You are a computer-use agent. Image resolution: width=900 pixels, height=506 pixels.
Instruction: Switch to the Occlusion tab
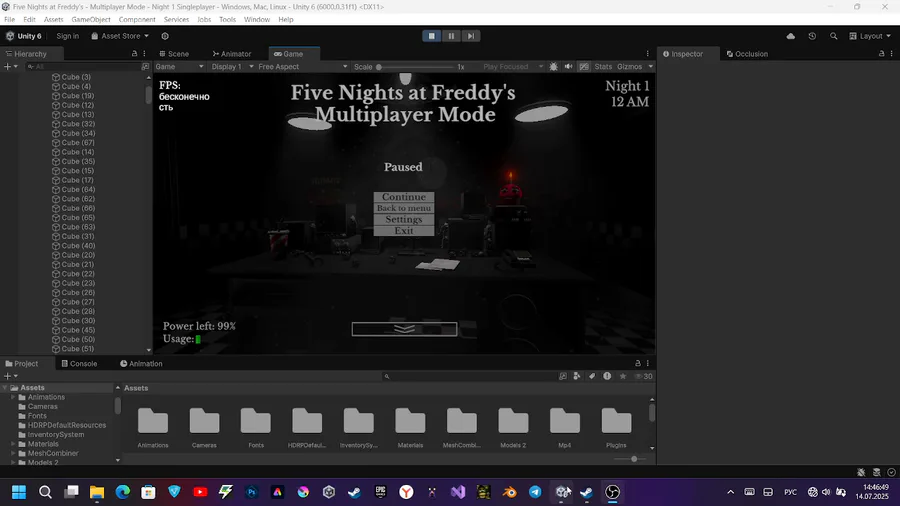(747, 53)
